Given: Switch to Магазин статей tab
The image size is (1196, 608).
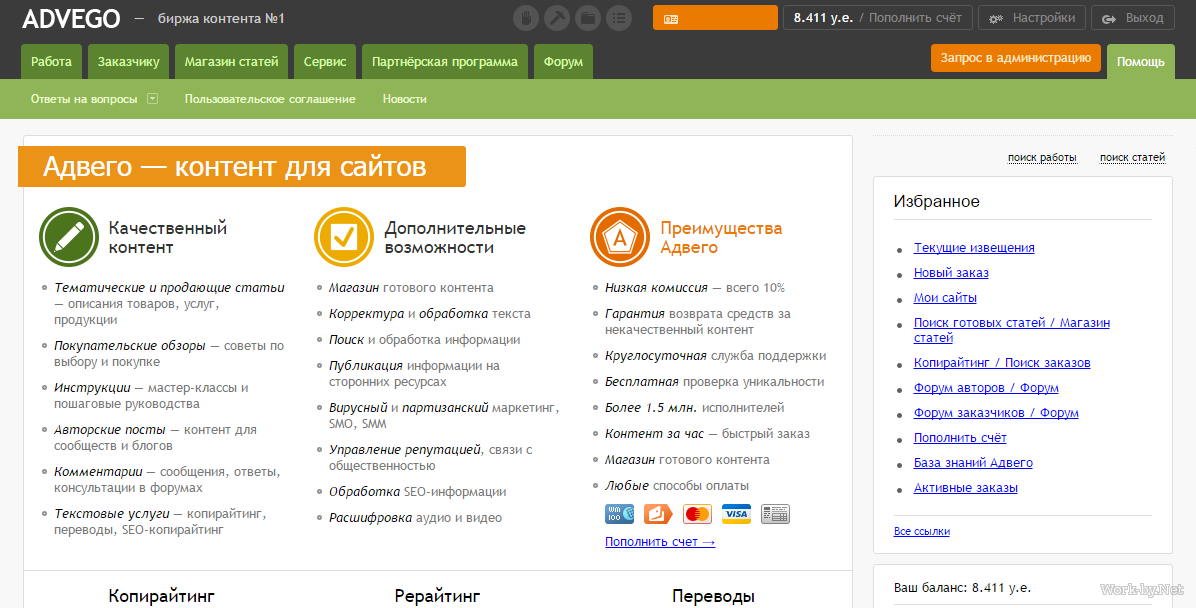Looking at the screenshot, I should (231, 62).
